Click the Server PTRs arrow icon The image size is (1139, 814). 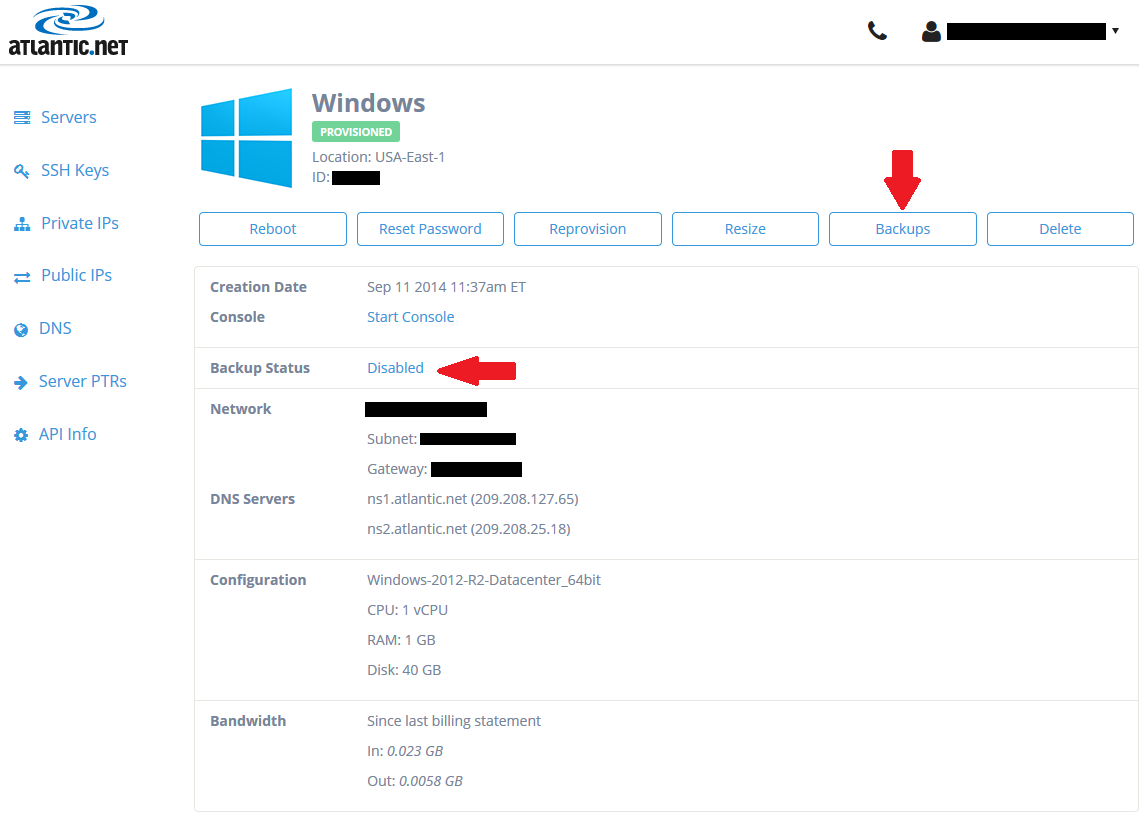coord(21,382)
